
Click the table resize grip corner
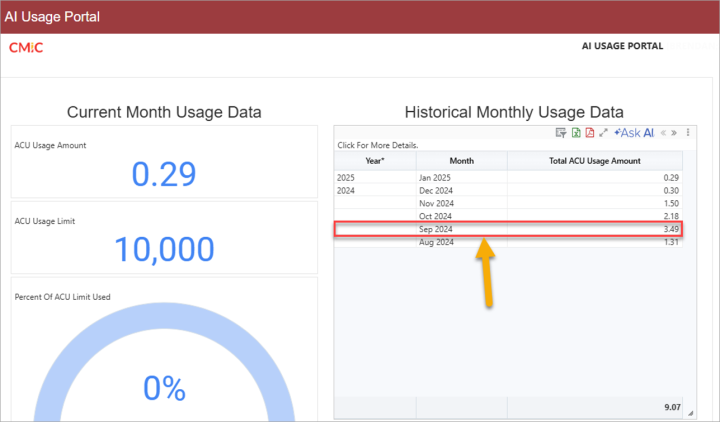tap(690, 413)
